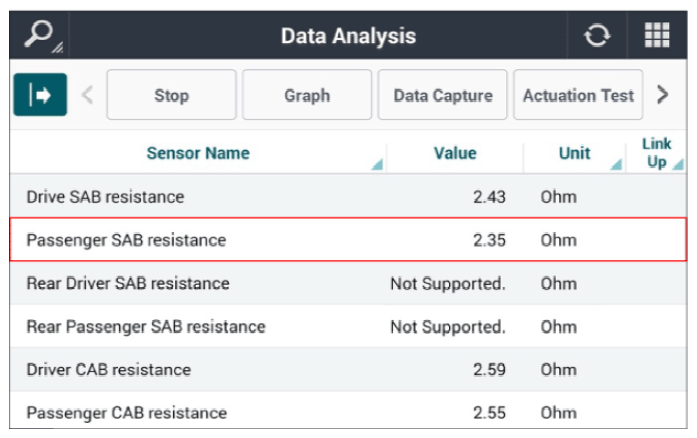The height and width of the screenshot is (438, 697).
Task: Show more toolbar buttons with right chevron
Action: pyautogui.click(x=662, y=95)
